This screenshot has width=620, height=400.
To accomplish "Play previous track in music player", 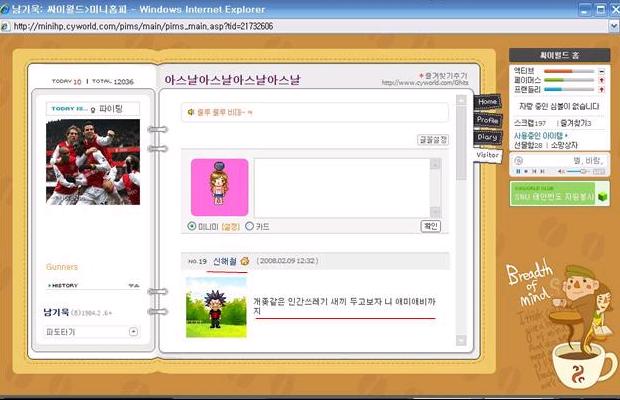I will pyautogui.click(x=534, y=171).
